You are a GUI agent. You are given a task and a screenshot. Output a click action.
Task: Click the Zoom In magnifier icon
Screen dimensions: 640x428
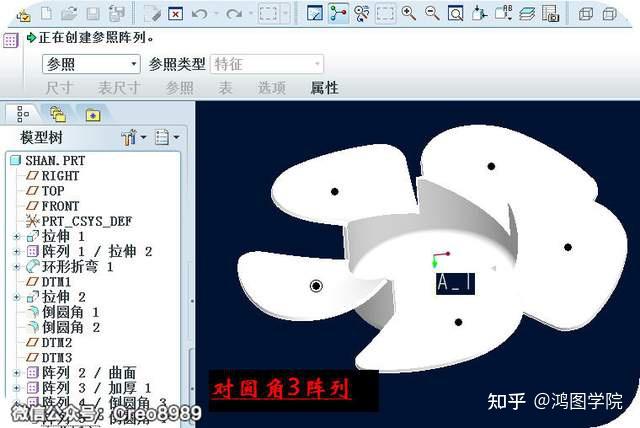click(x=409, y=13)
